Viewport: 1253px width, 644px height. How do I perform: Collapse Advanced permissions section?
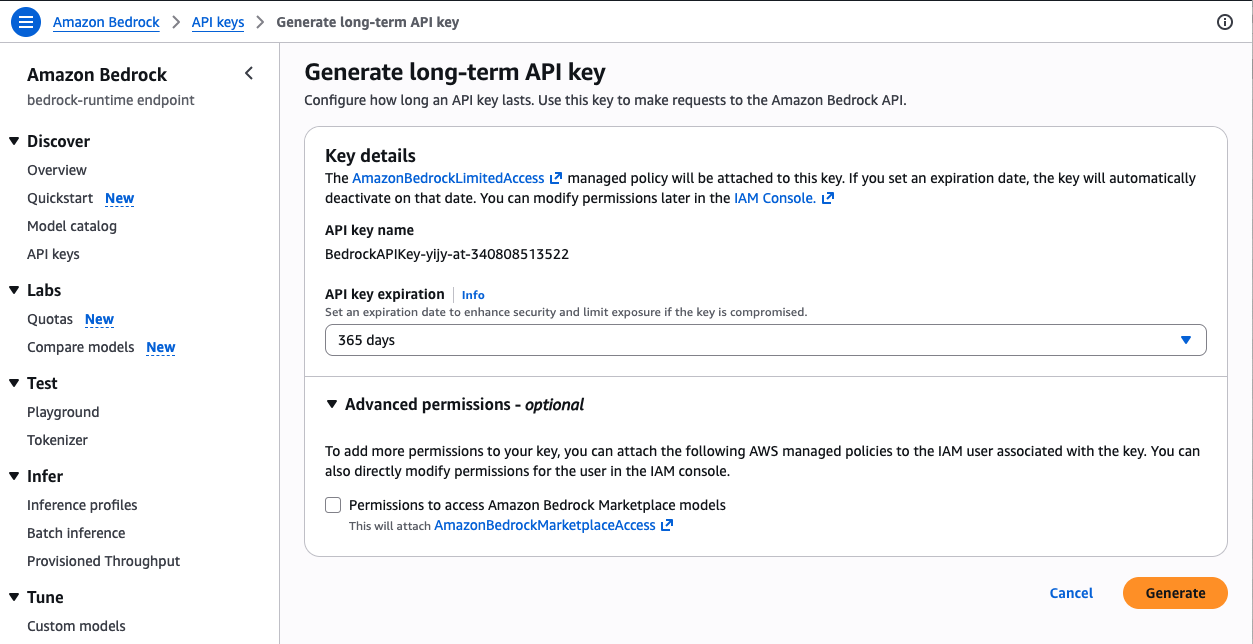pyautogui.click(x=332, y=404)
